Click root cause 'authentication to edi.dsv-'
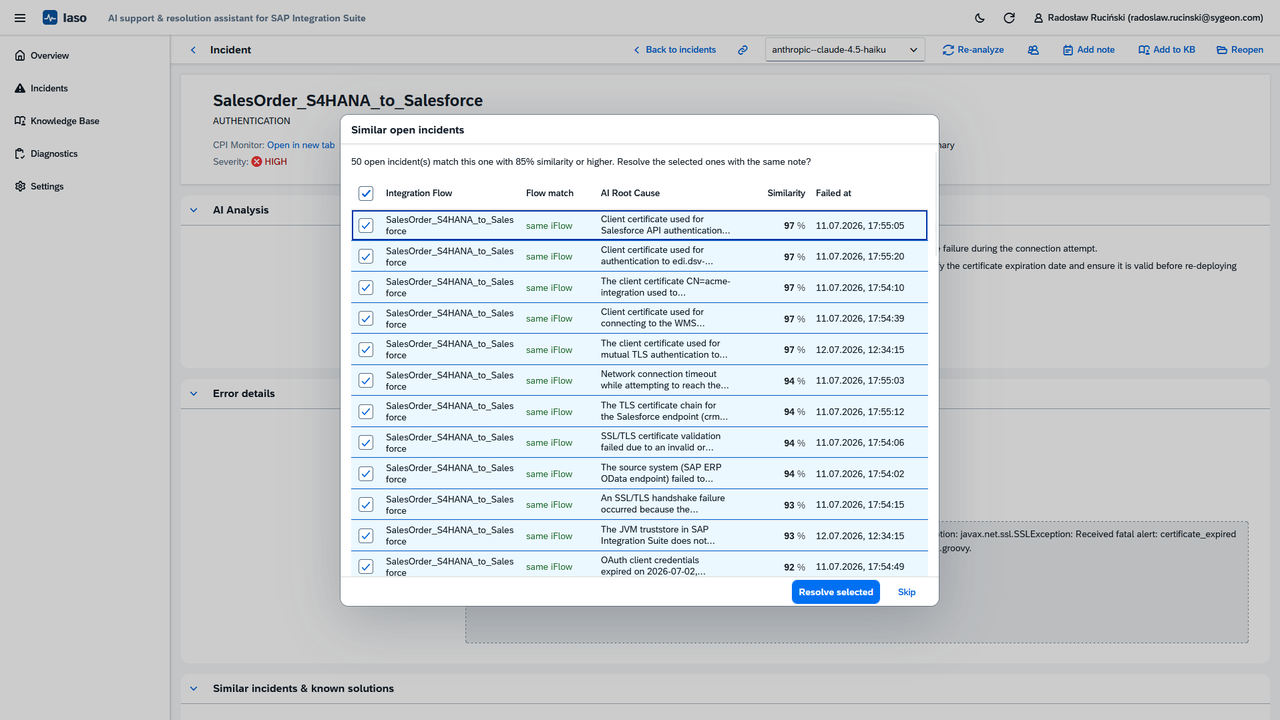Viewport: 1280px width, 720px height. coord(657,256)
